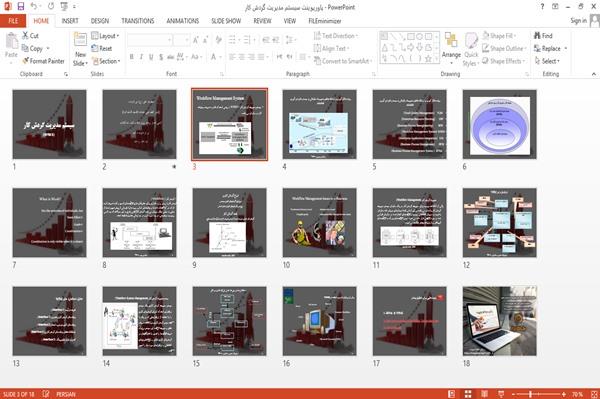Click the Undo arrow icon

pos(34,7)
